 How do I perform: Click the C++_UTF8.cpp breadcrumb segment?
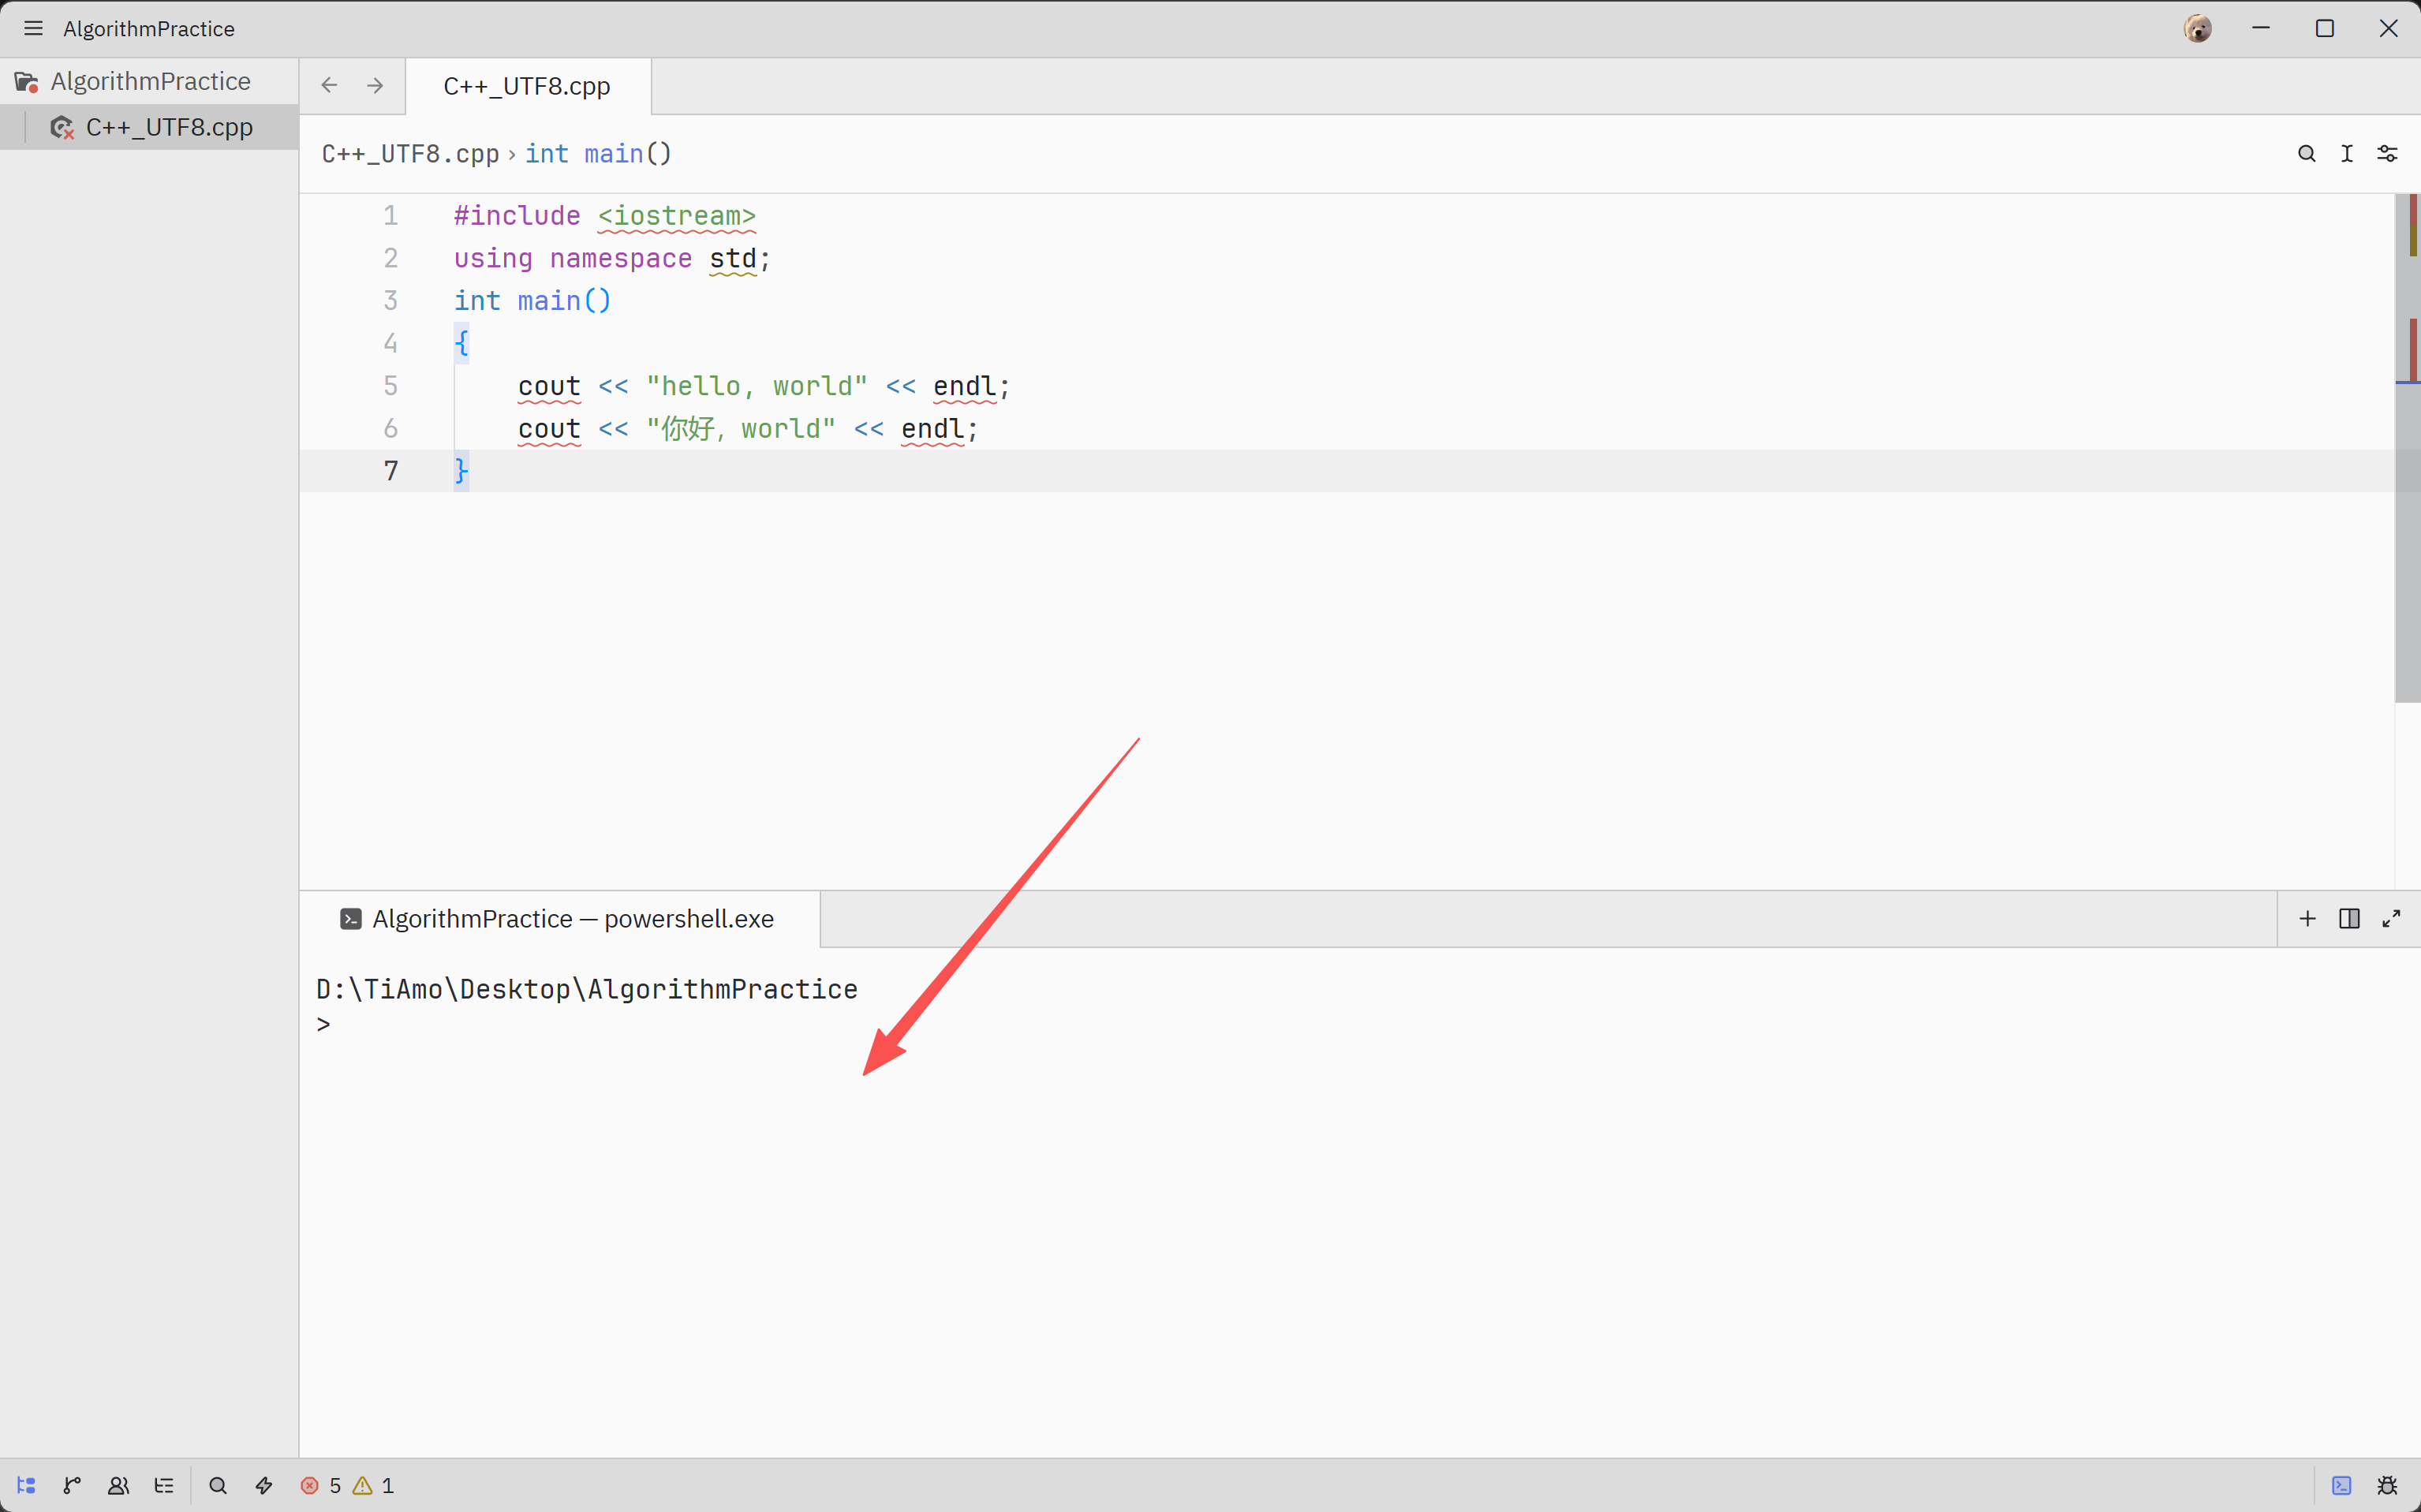coord(410,154)
